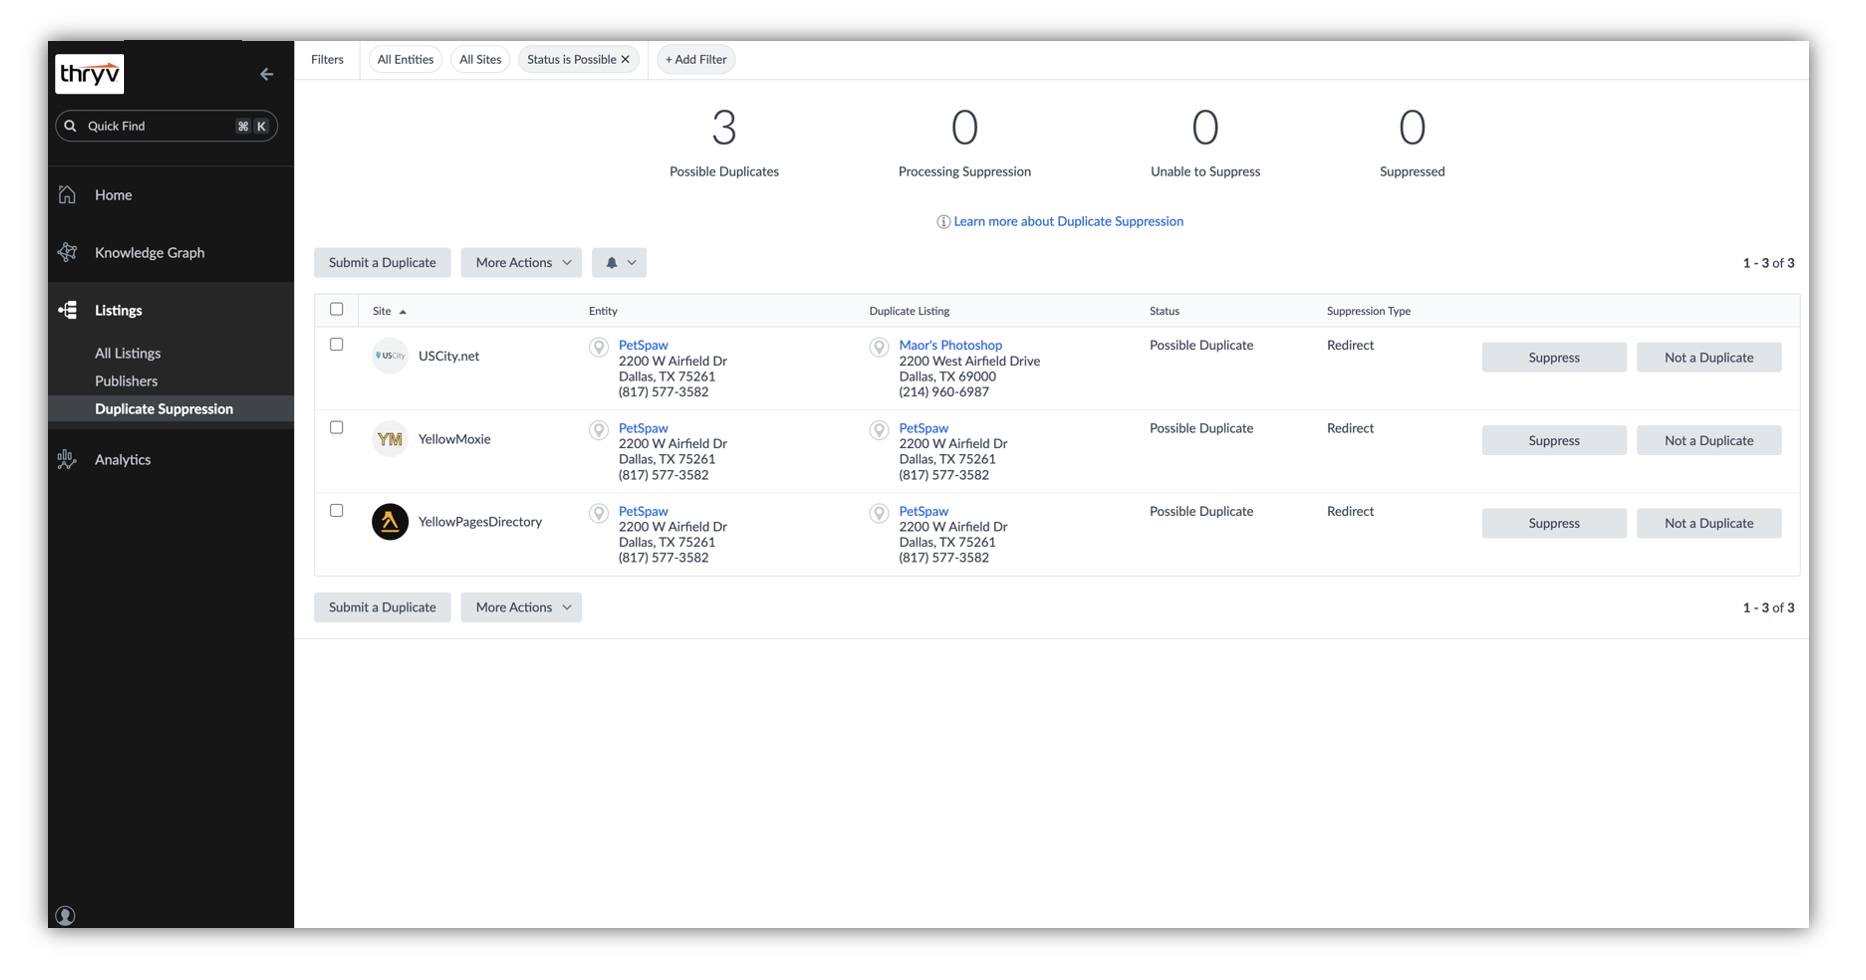Open the All Sites filter
Viewport: 1866px width, 980px height.
(480, 60)
